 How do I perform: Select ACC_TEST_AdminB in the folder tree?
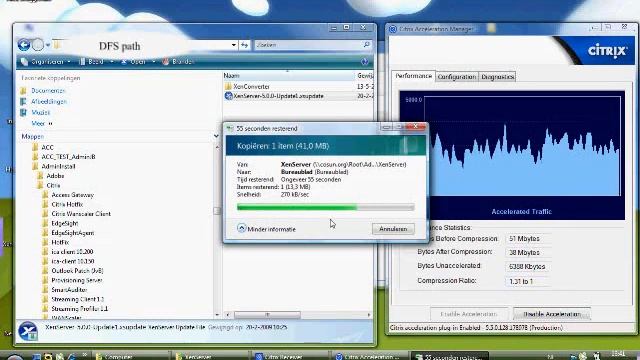pyautogui.click(x=68, y=157)
